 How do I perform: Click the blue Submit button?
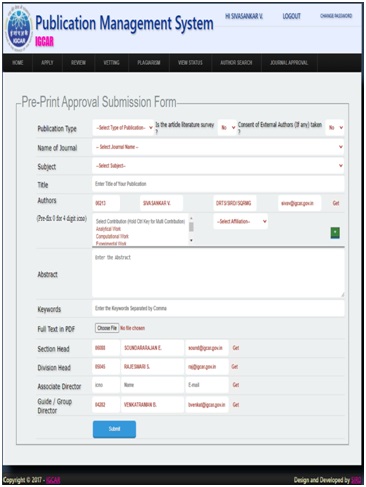click(x=114, y=429)
